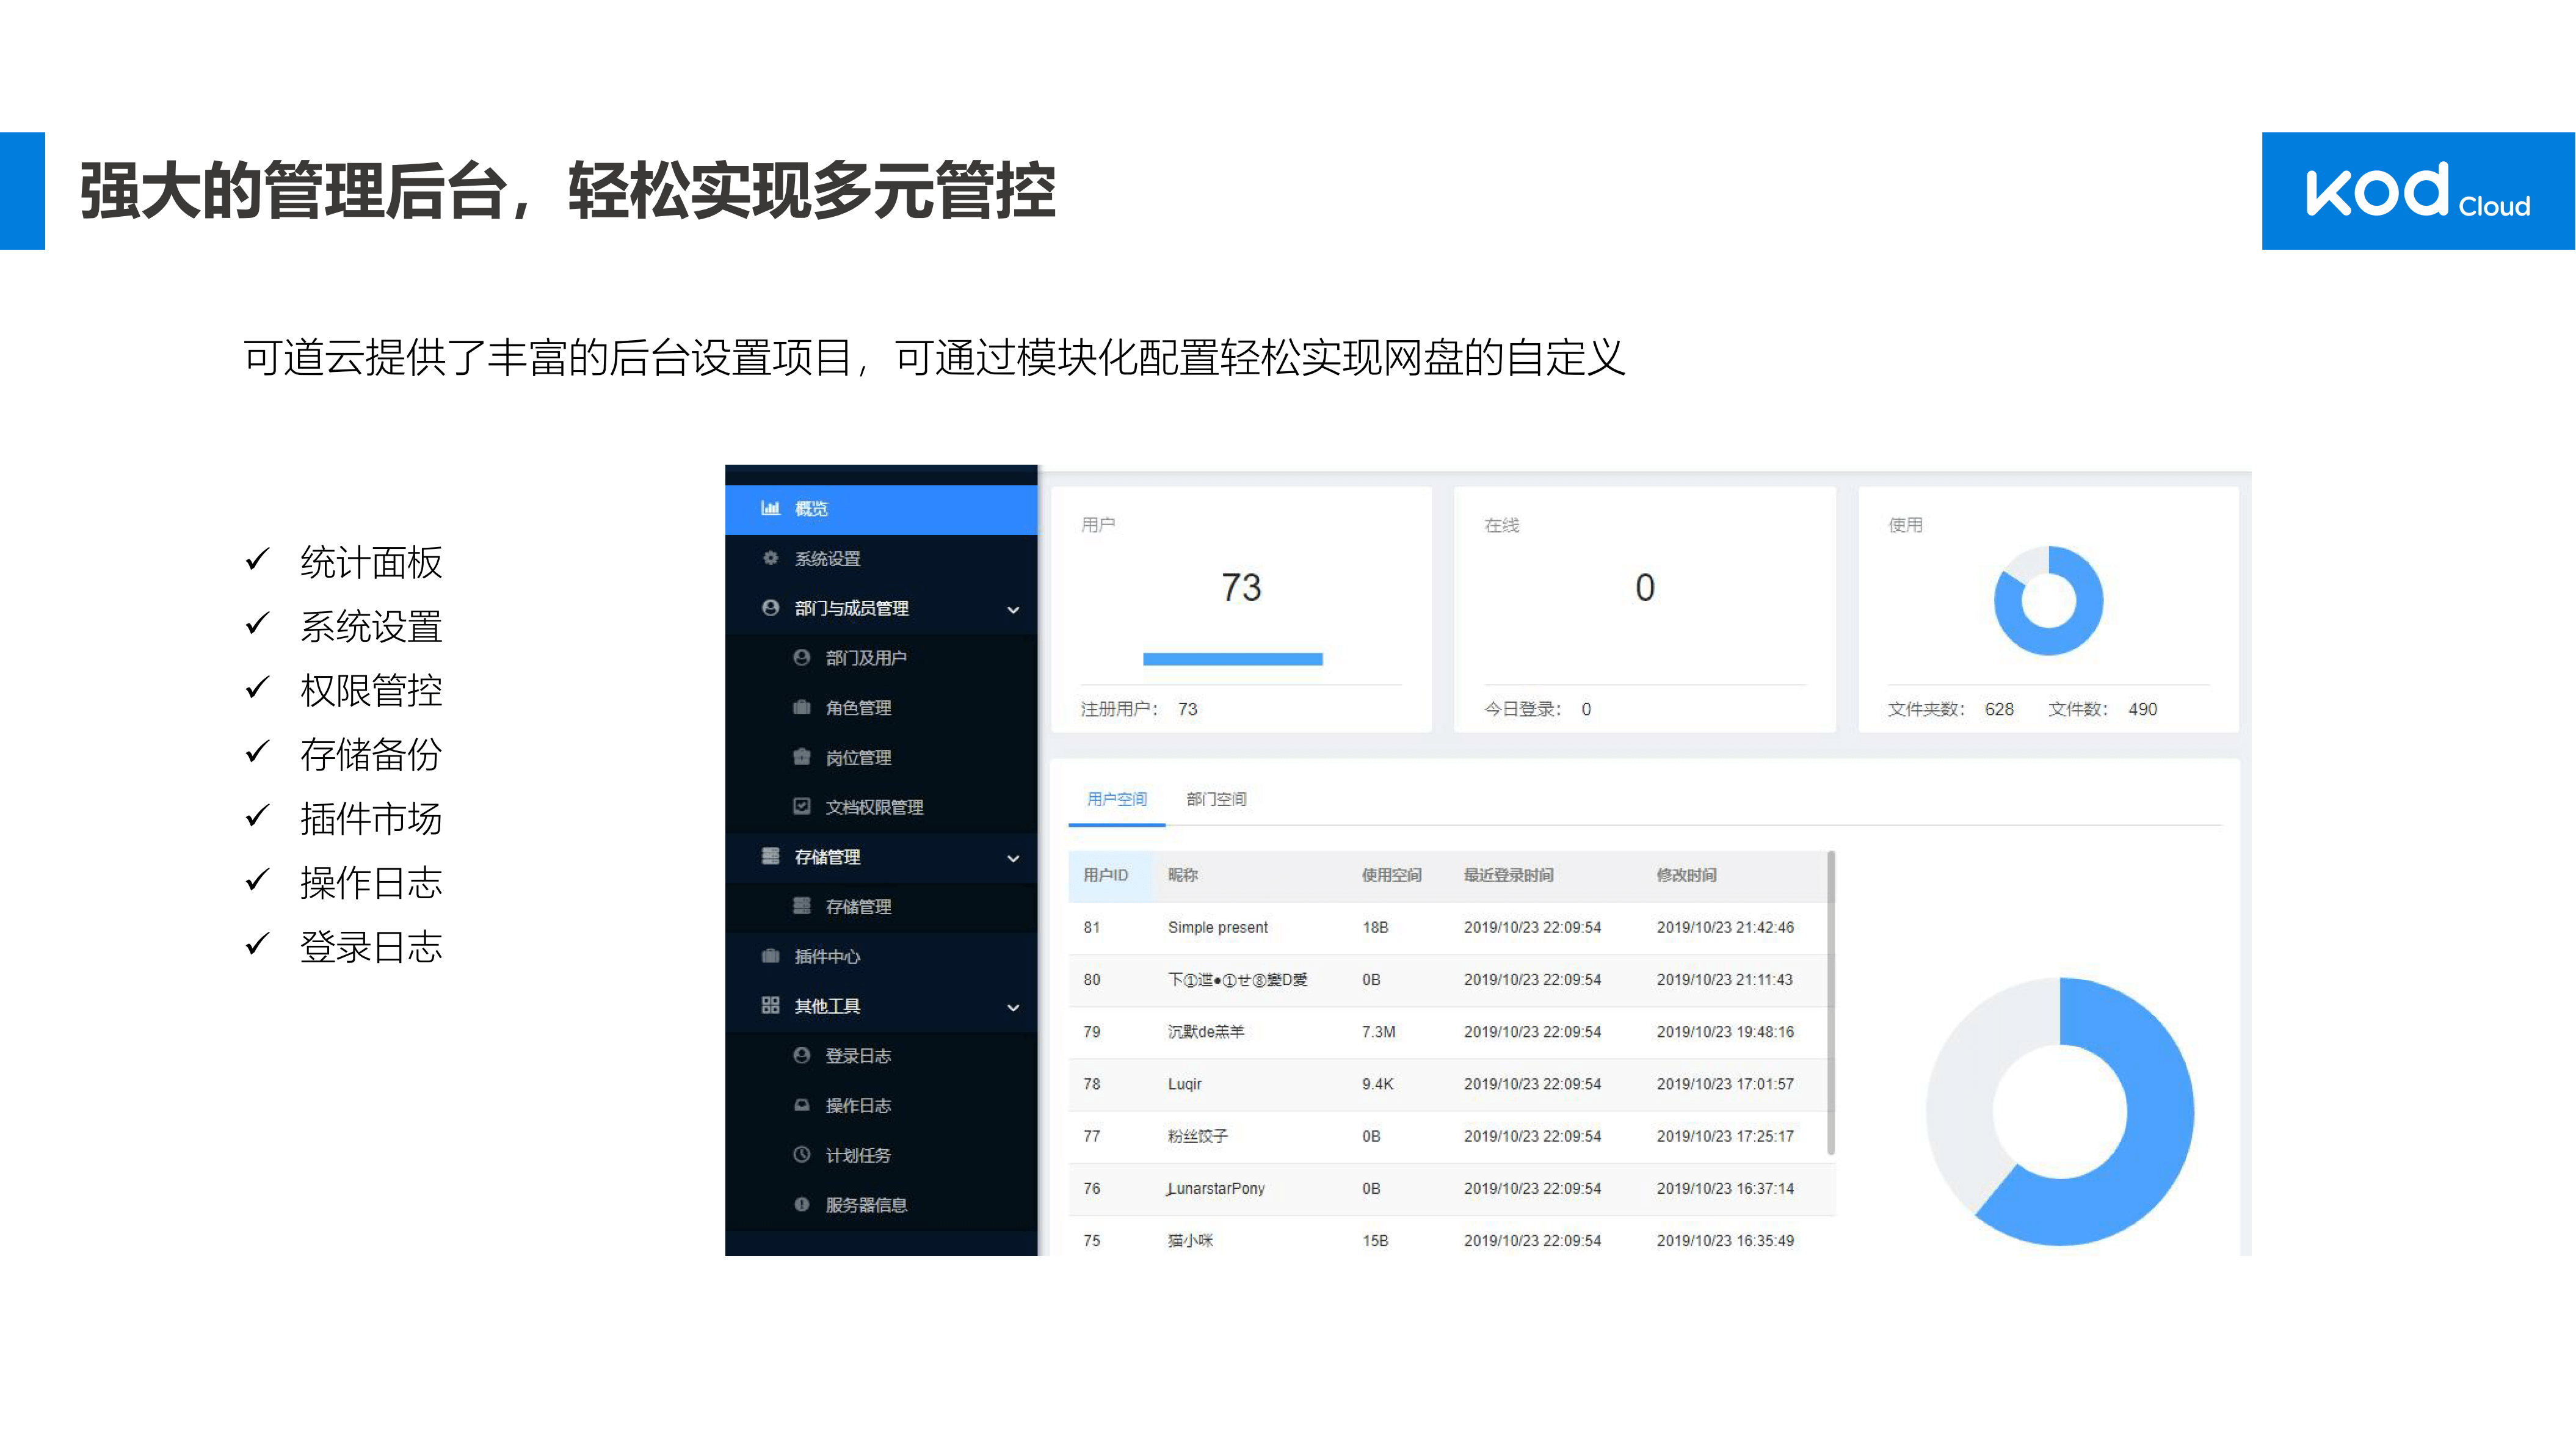Click the 角色管理 briefcase icon

[801, 707]
